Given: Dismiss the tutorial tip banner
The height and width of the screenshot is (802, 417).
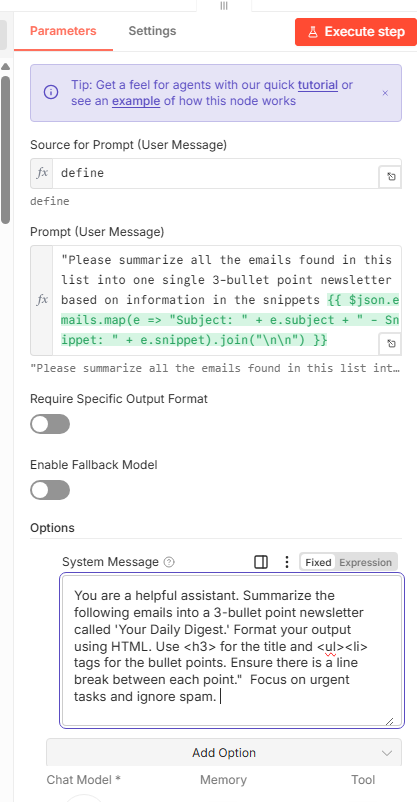Looking at the screenshot, I should tap(385, 93).
